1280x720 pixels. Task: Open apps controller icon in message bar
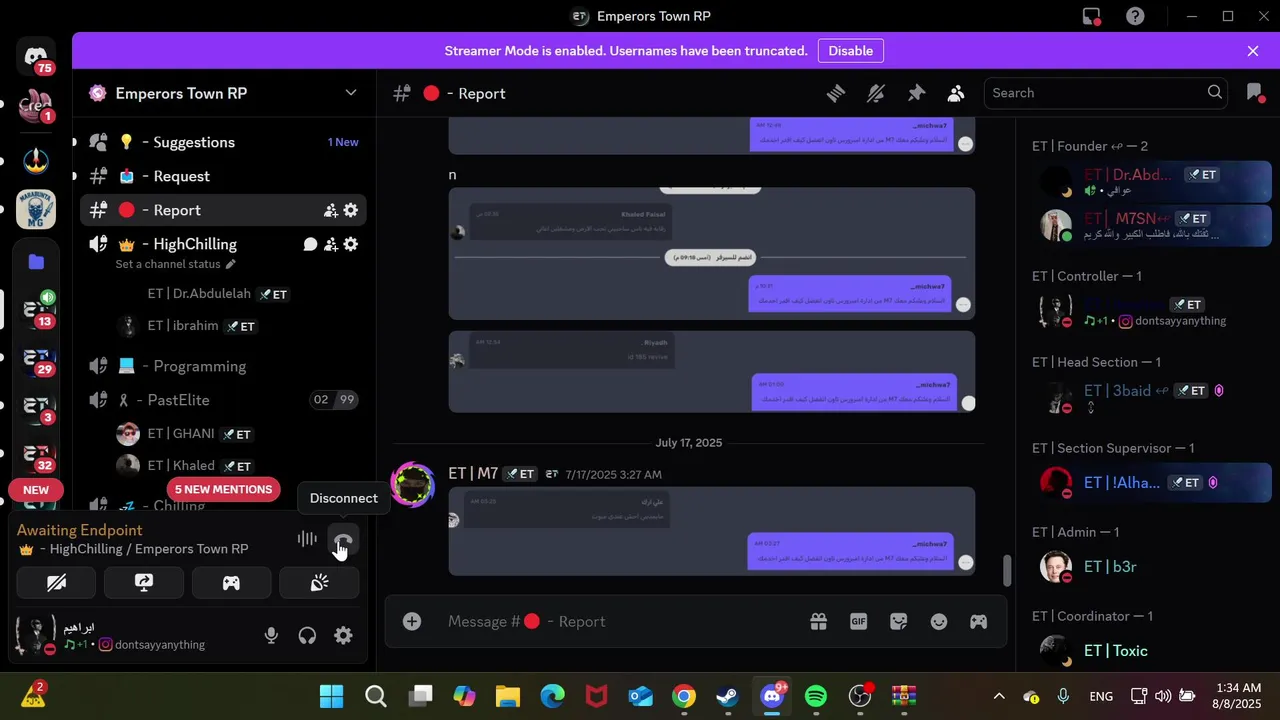point(978,622)
